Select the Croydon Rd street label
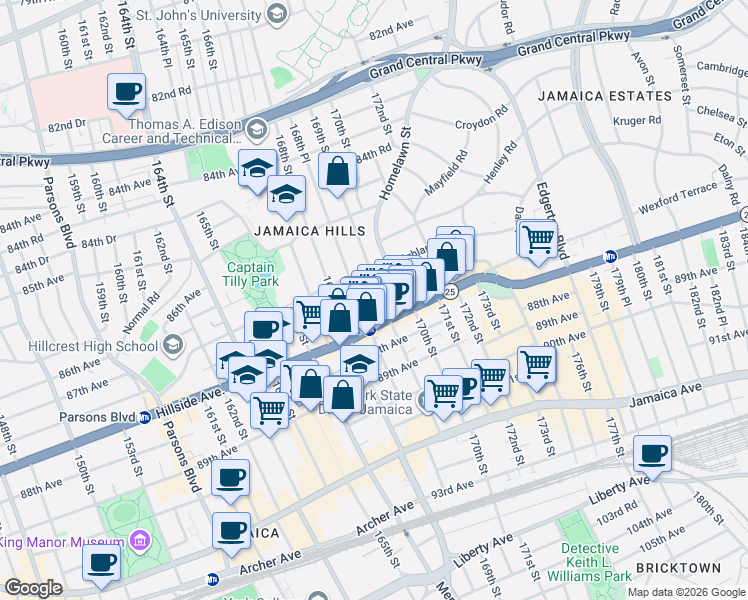Screen dimensions: 748x600 pos(481,118)
